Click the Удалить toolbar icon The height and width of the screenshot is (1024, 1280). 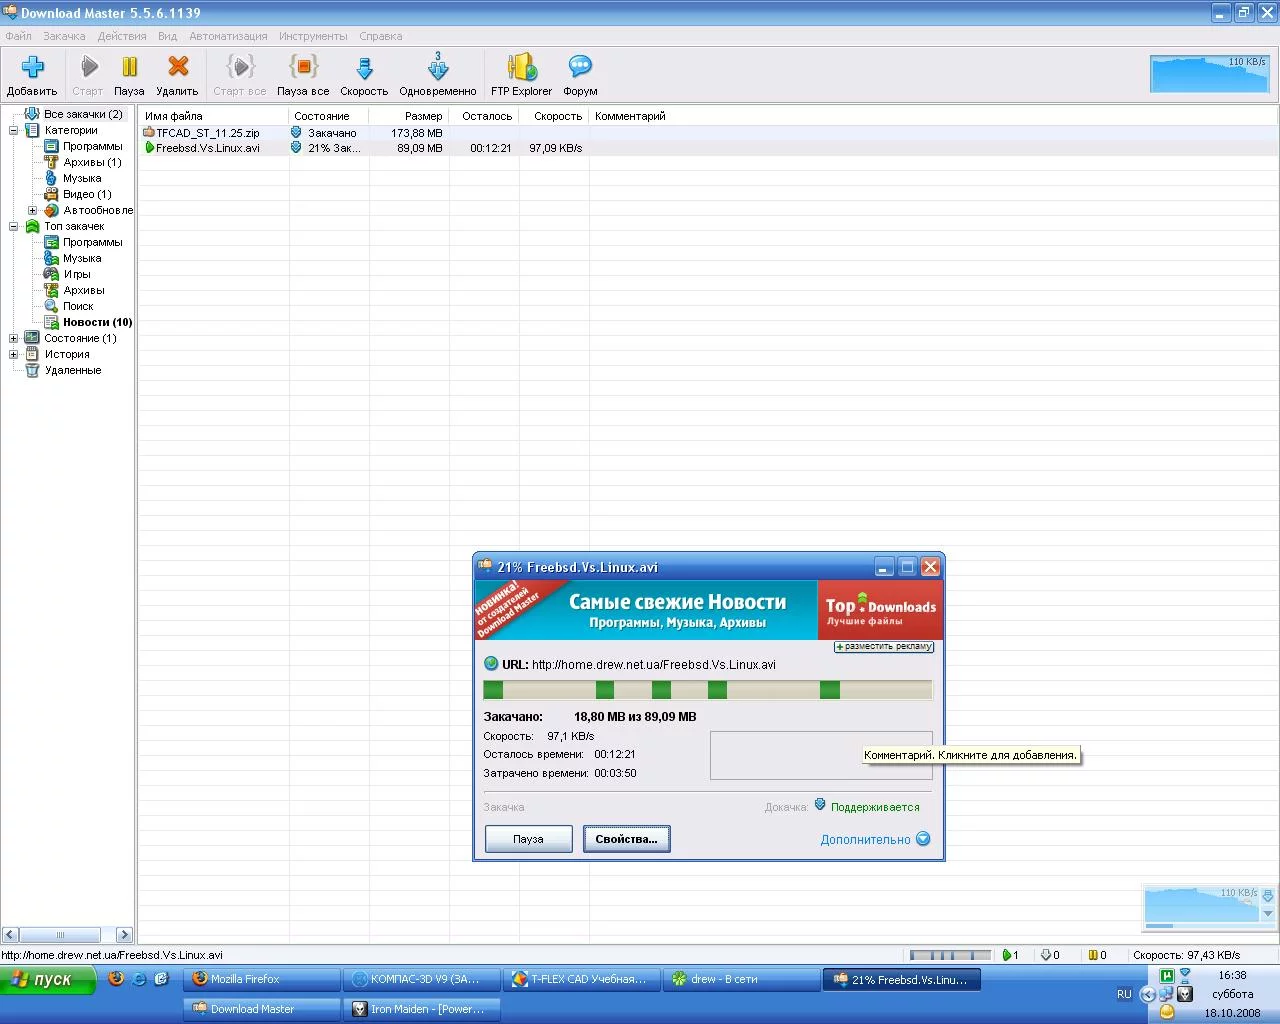pyautogui.click(x=177, y=75)
